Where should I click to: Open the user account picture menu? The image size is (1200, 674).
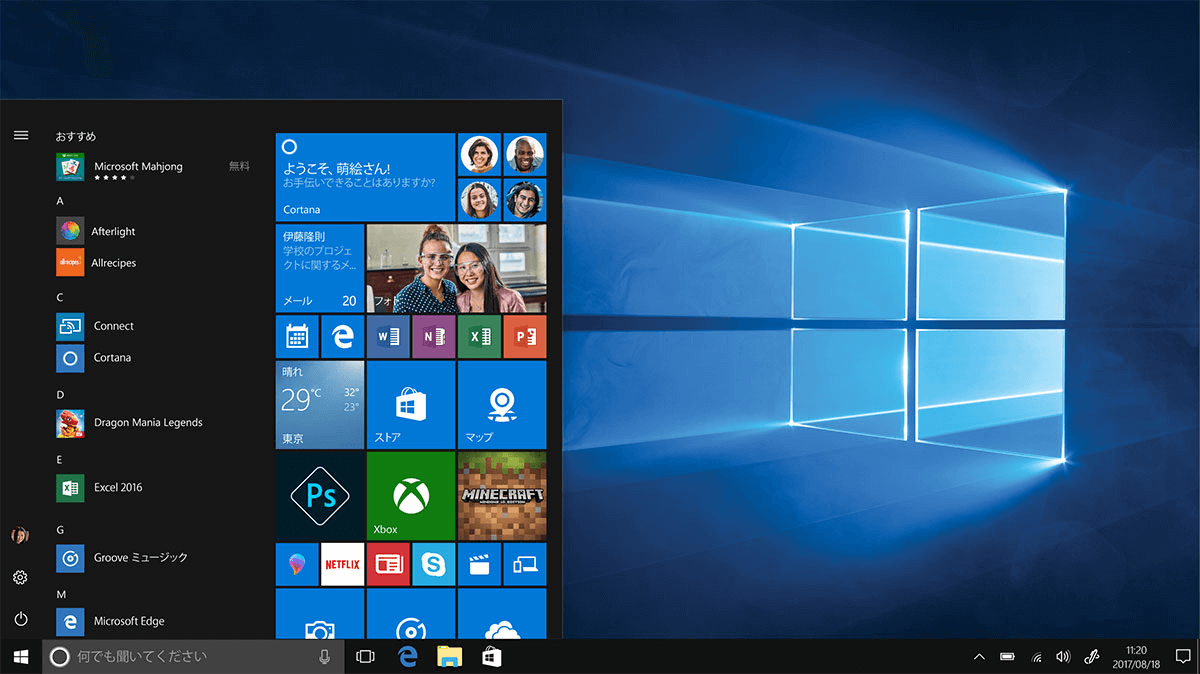point(21,535)
